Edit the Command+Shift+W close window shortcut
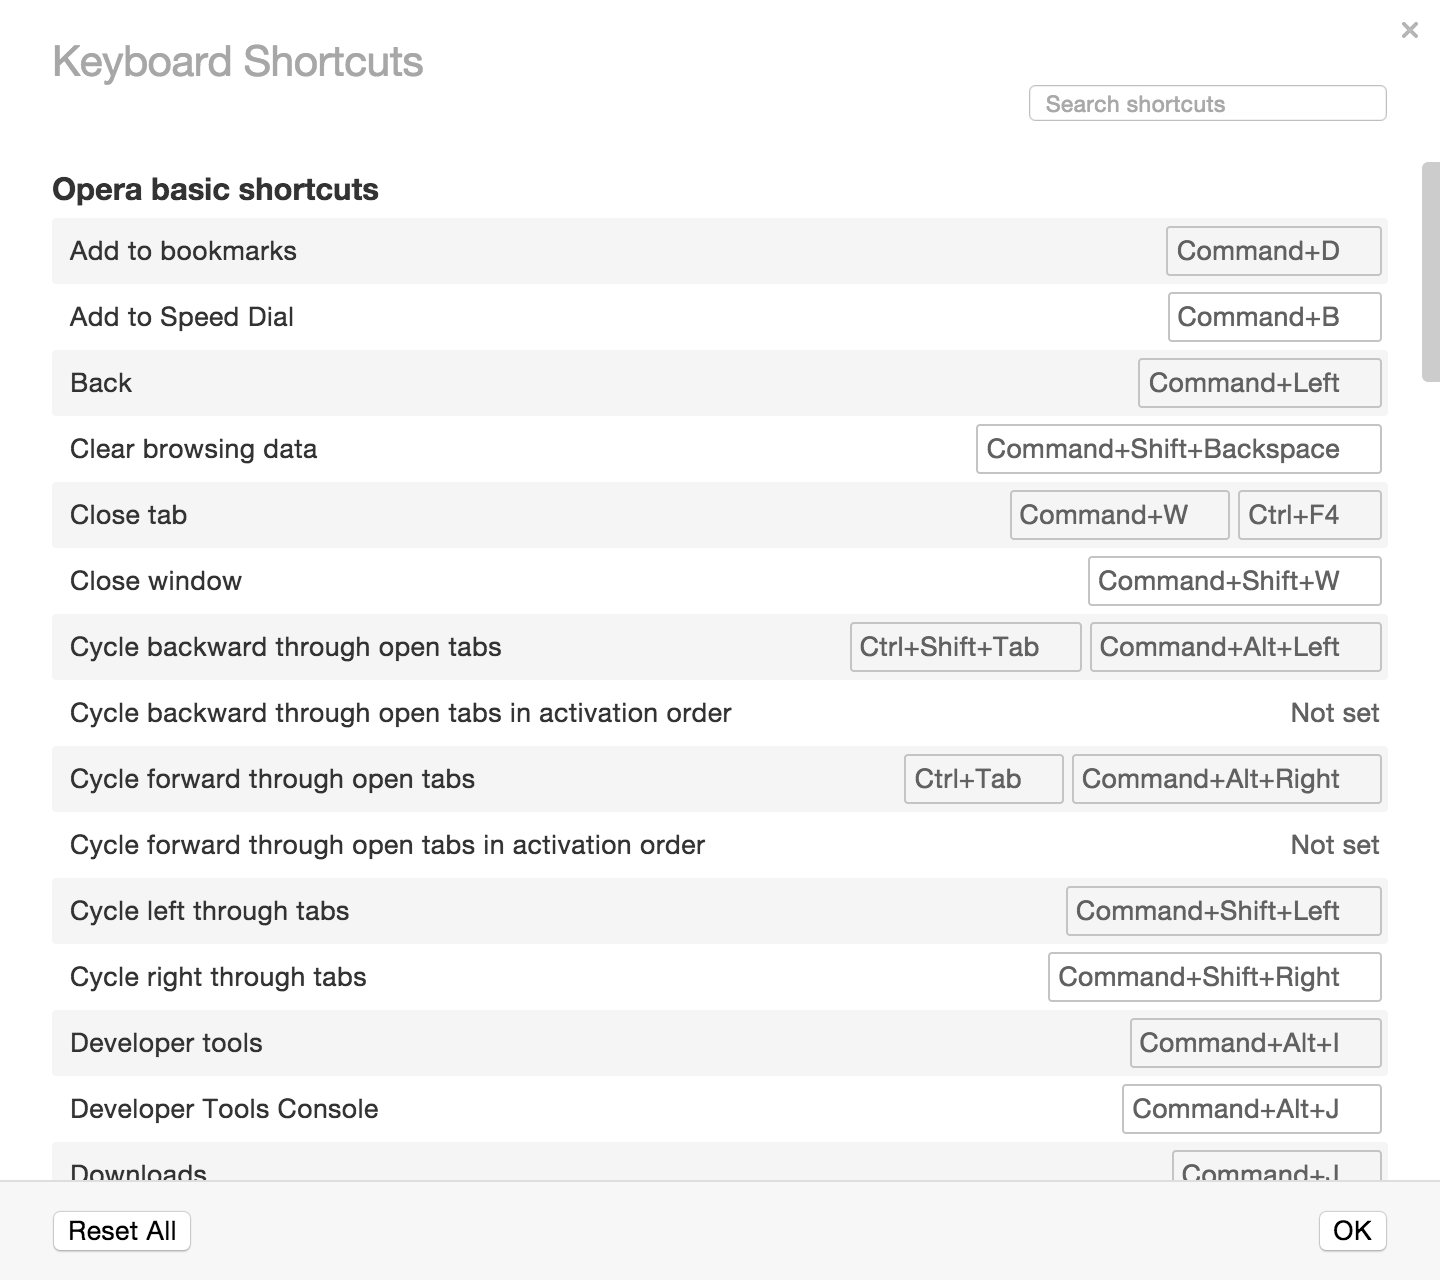The image size is (1440, 1280). [1234, 581]
